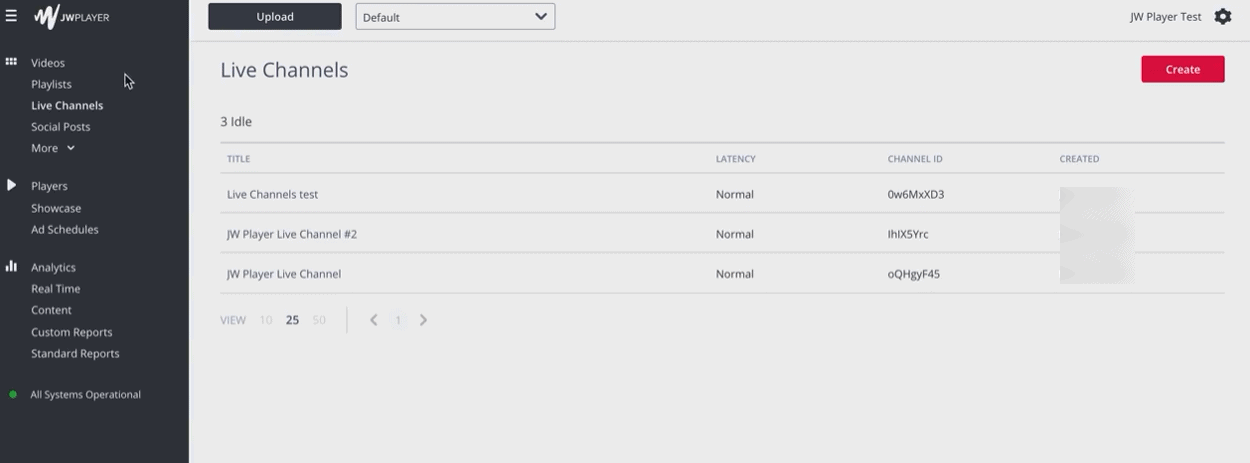Open Custom Reports
This screenshot has width=1250, height=463.
72,332
